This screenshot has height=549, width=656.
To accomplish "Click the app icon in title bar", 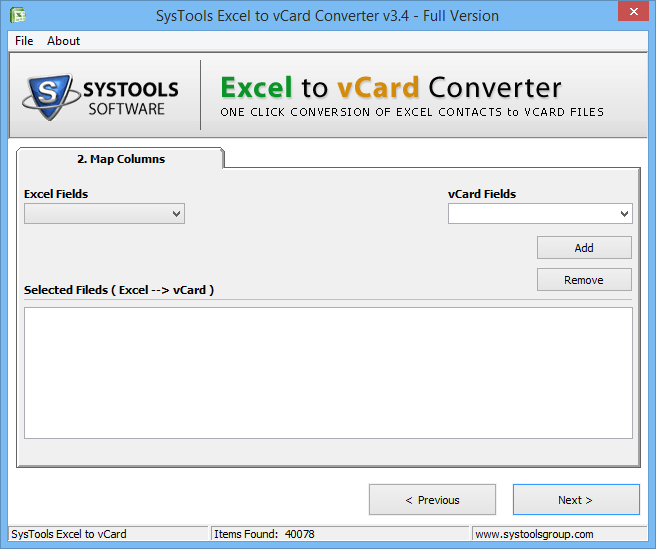I will tap(18, 15).
